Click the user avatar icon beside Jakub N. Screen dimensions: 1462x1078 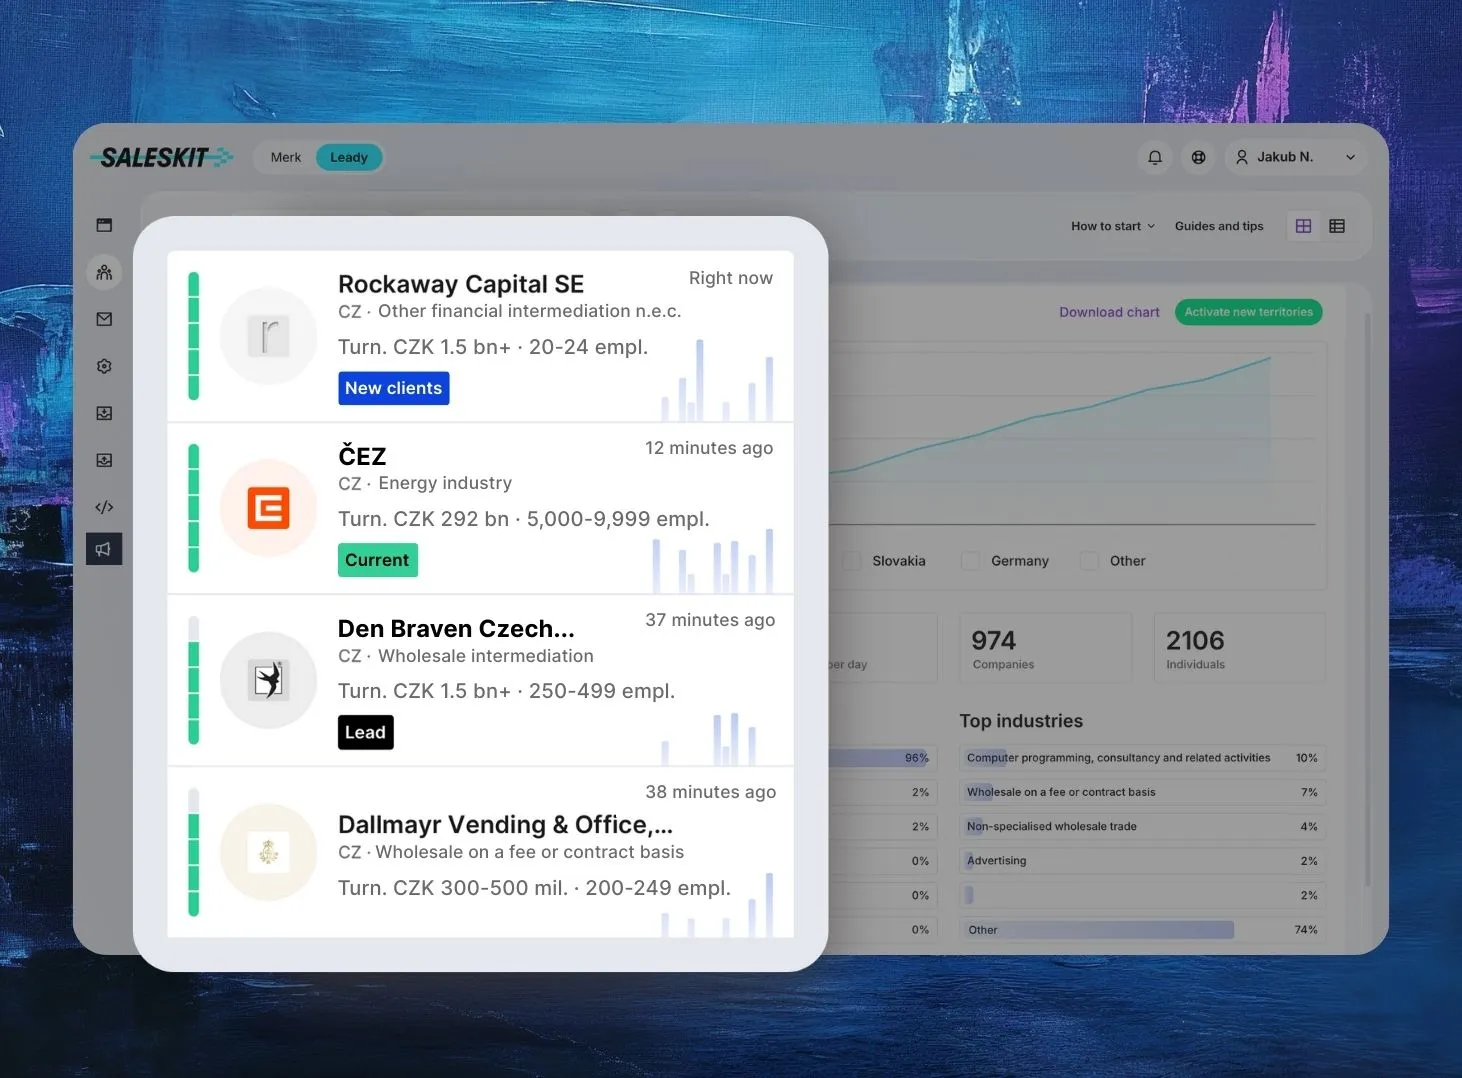pyautogui.click(x=1242, y=157)
